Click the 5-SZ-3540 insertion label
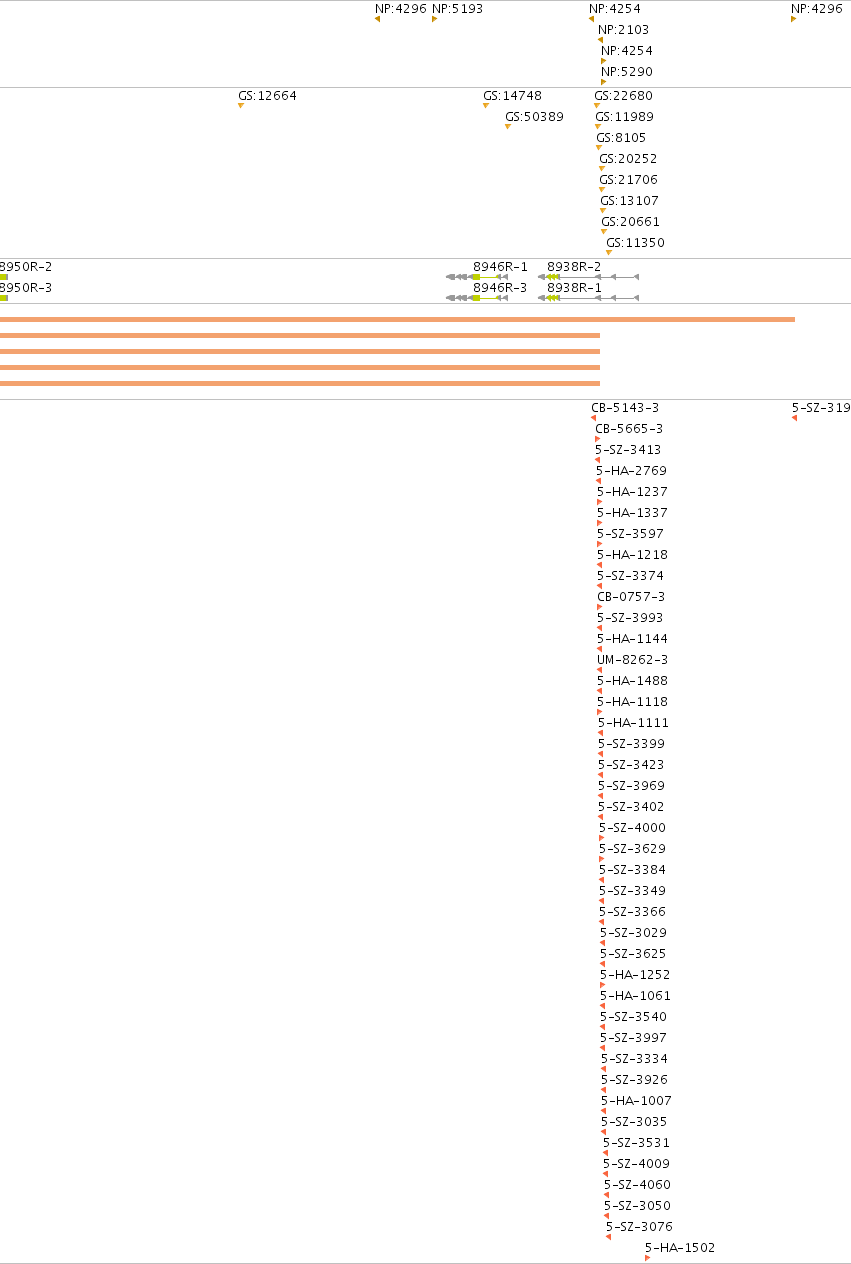 [633, 1017]
